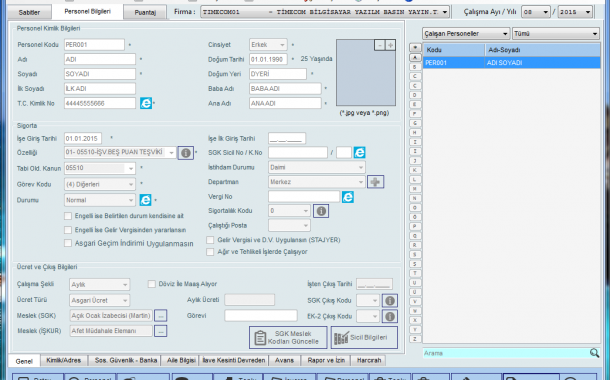Click the e icon beside SGK Sicil No
610x380 pixels.
tap(359, 152)
